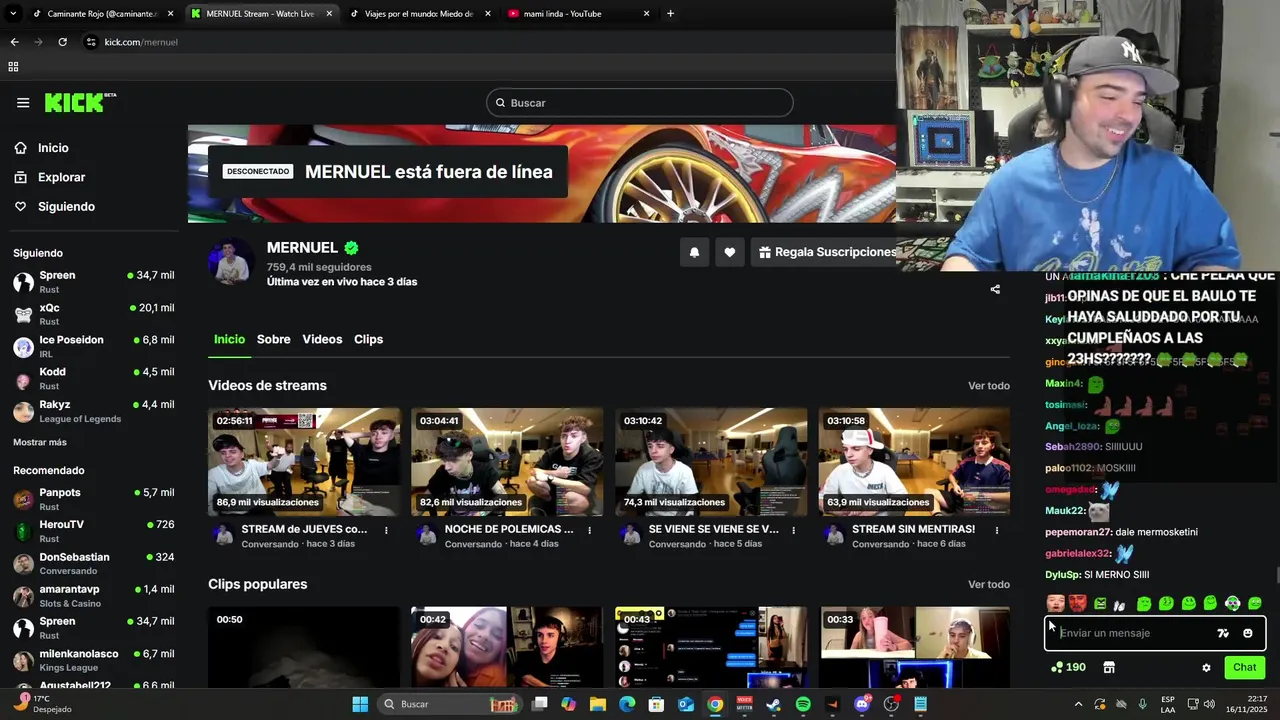
Task: Open Microsoft Edge from the taskbar
Action: [x=627, y=704]
